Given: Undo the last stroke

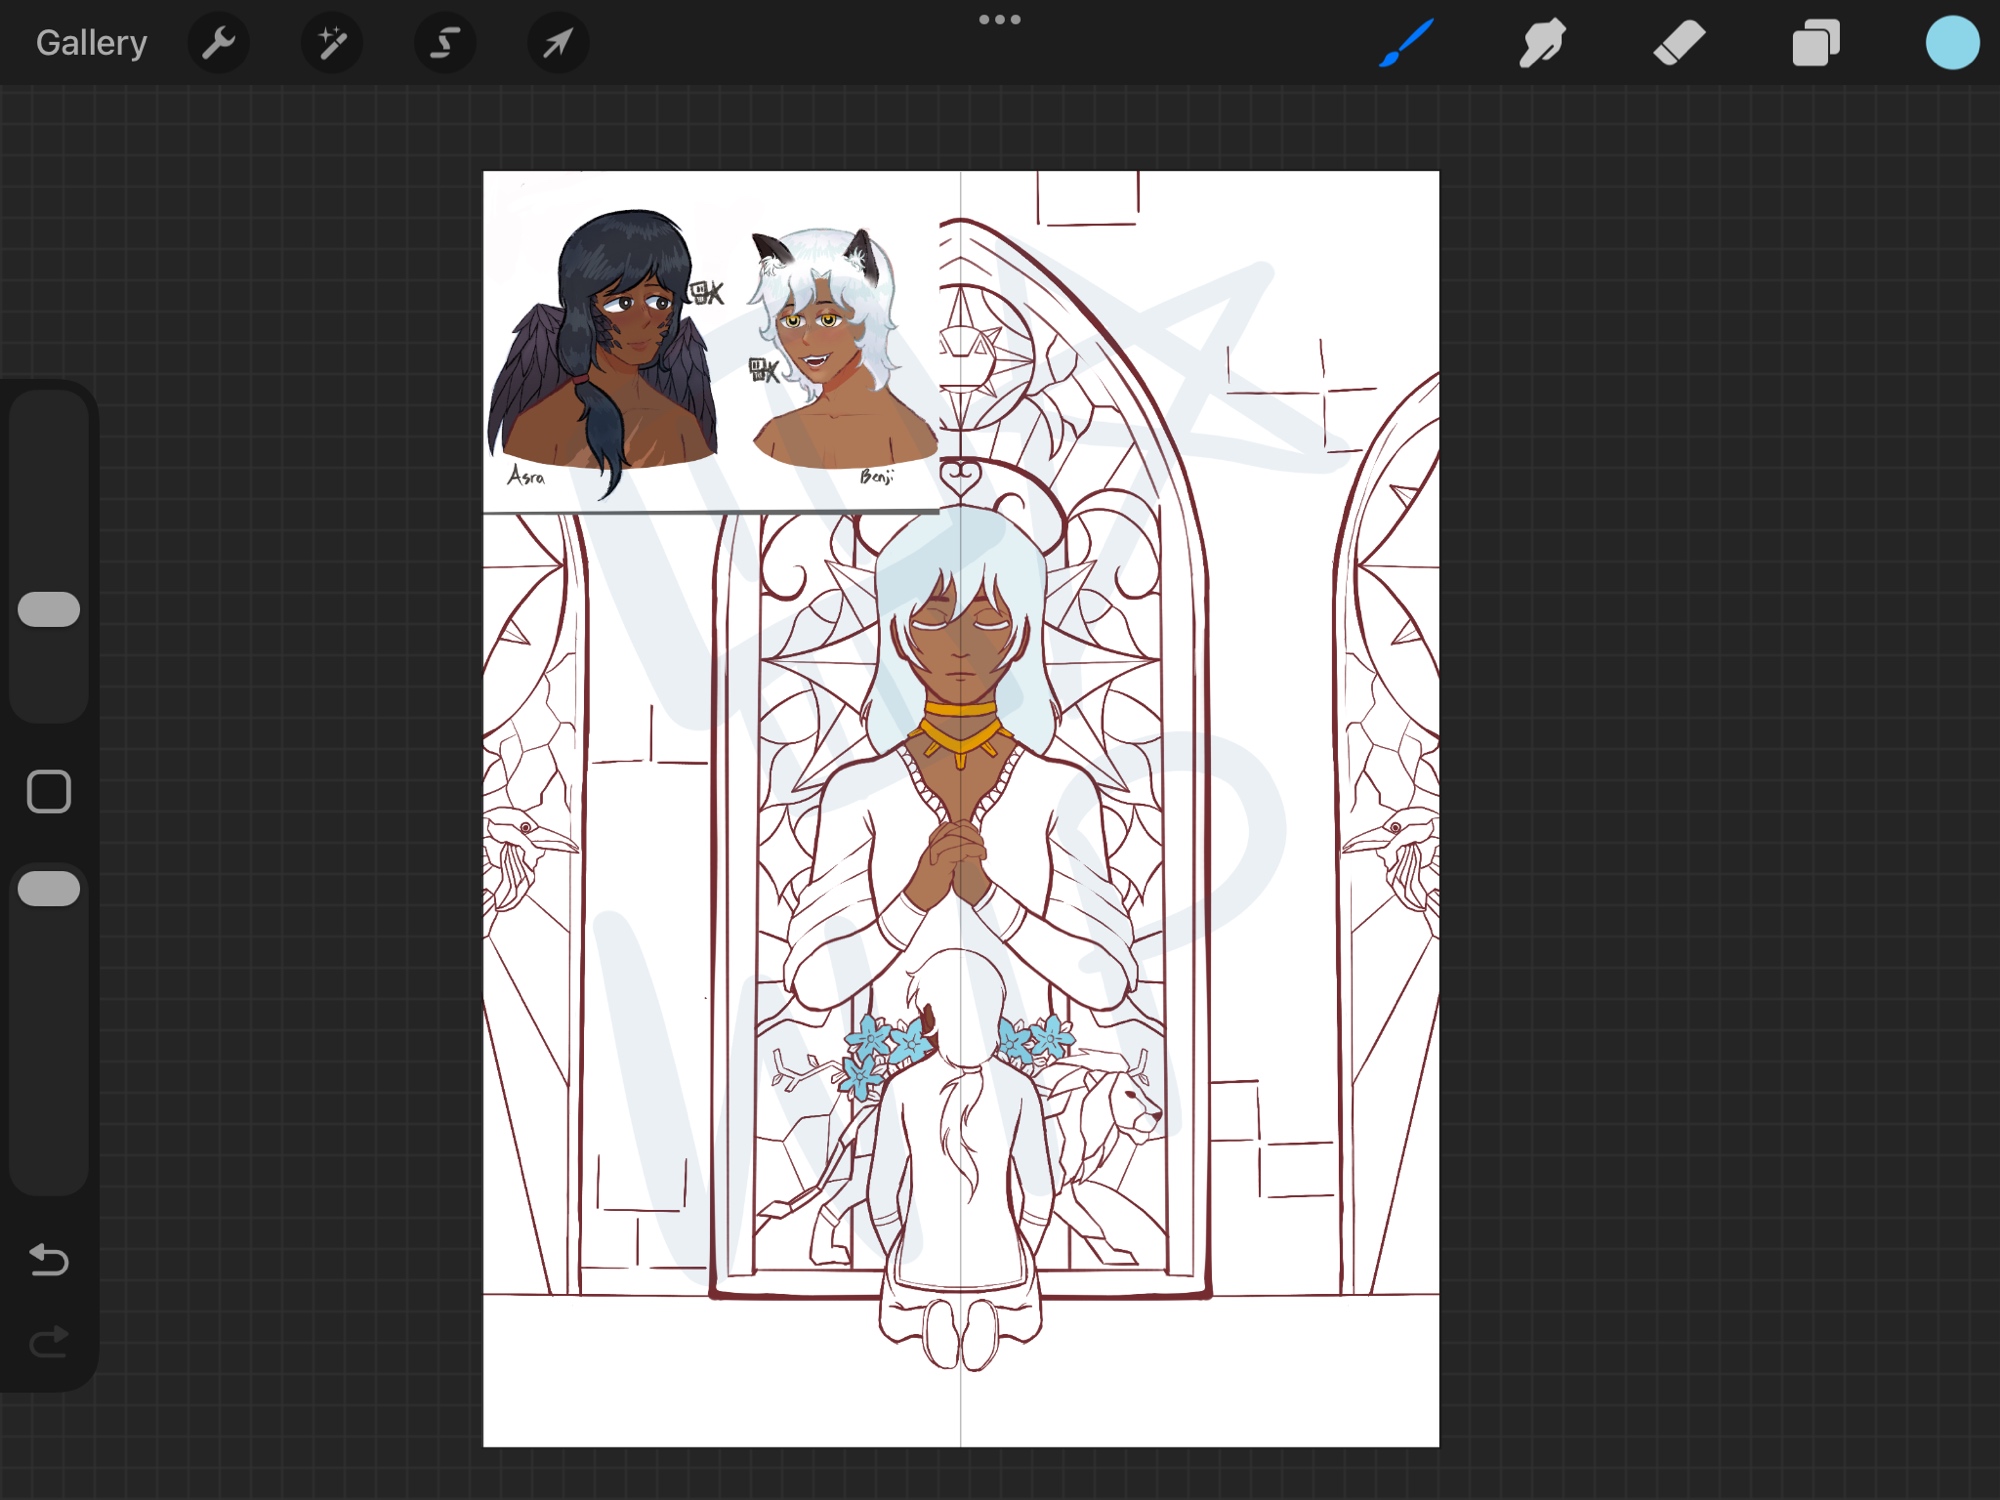Looking at the screenshot, I should [x=49, y=1260].
